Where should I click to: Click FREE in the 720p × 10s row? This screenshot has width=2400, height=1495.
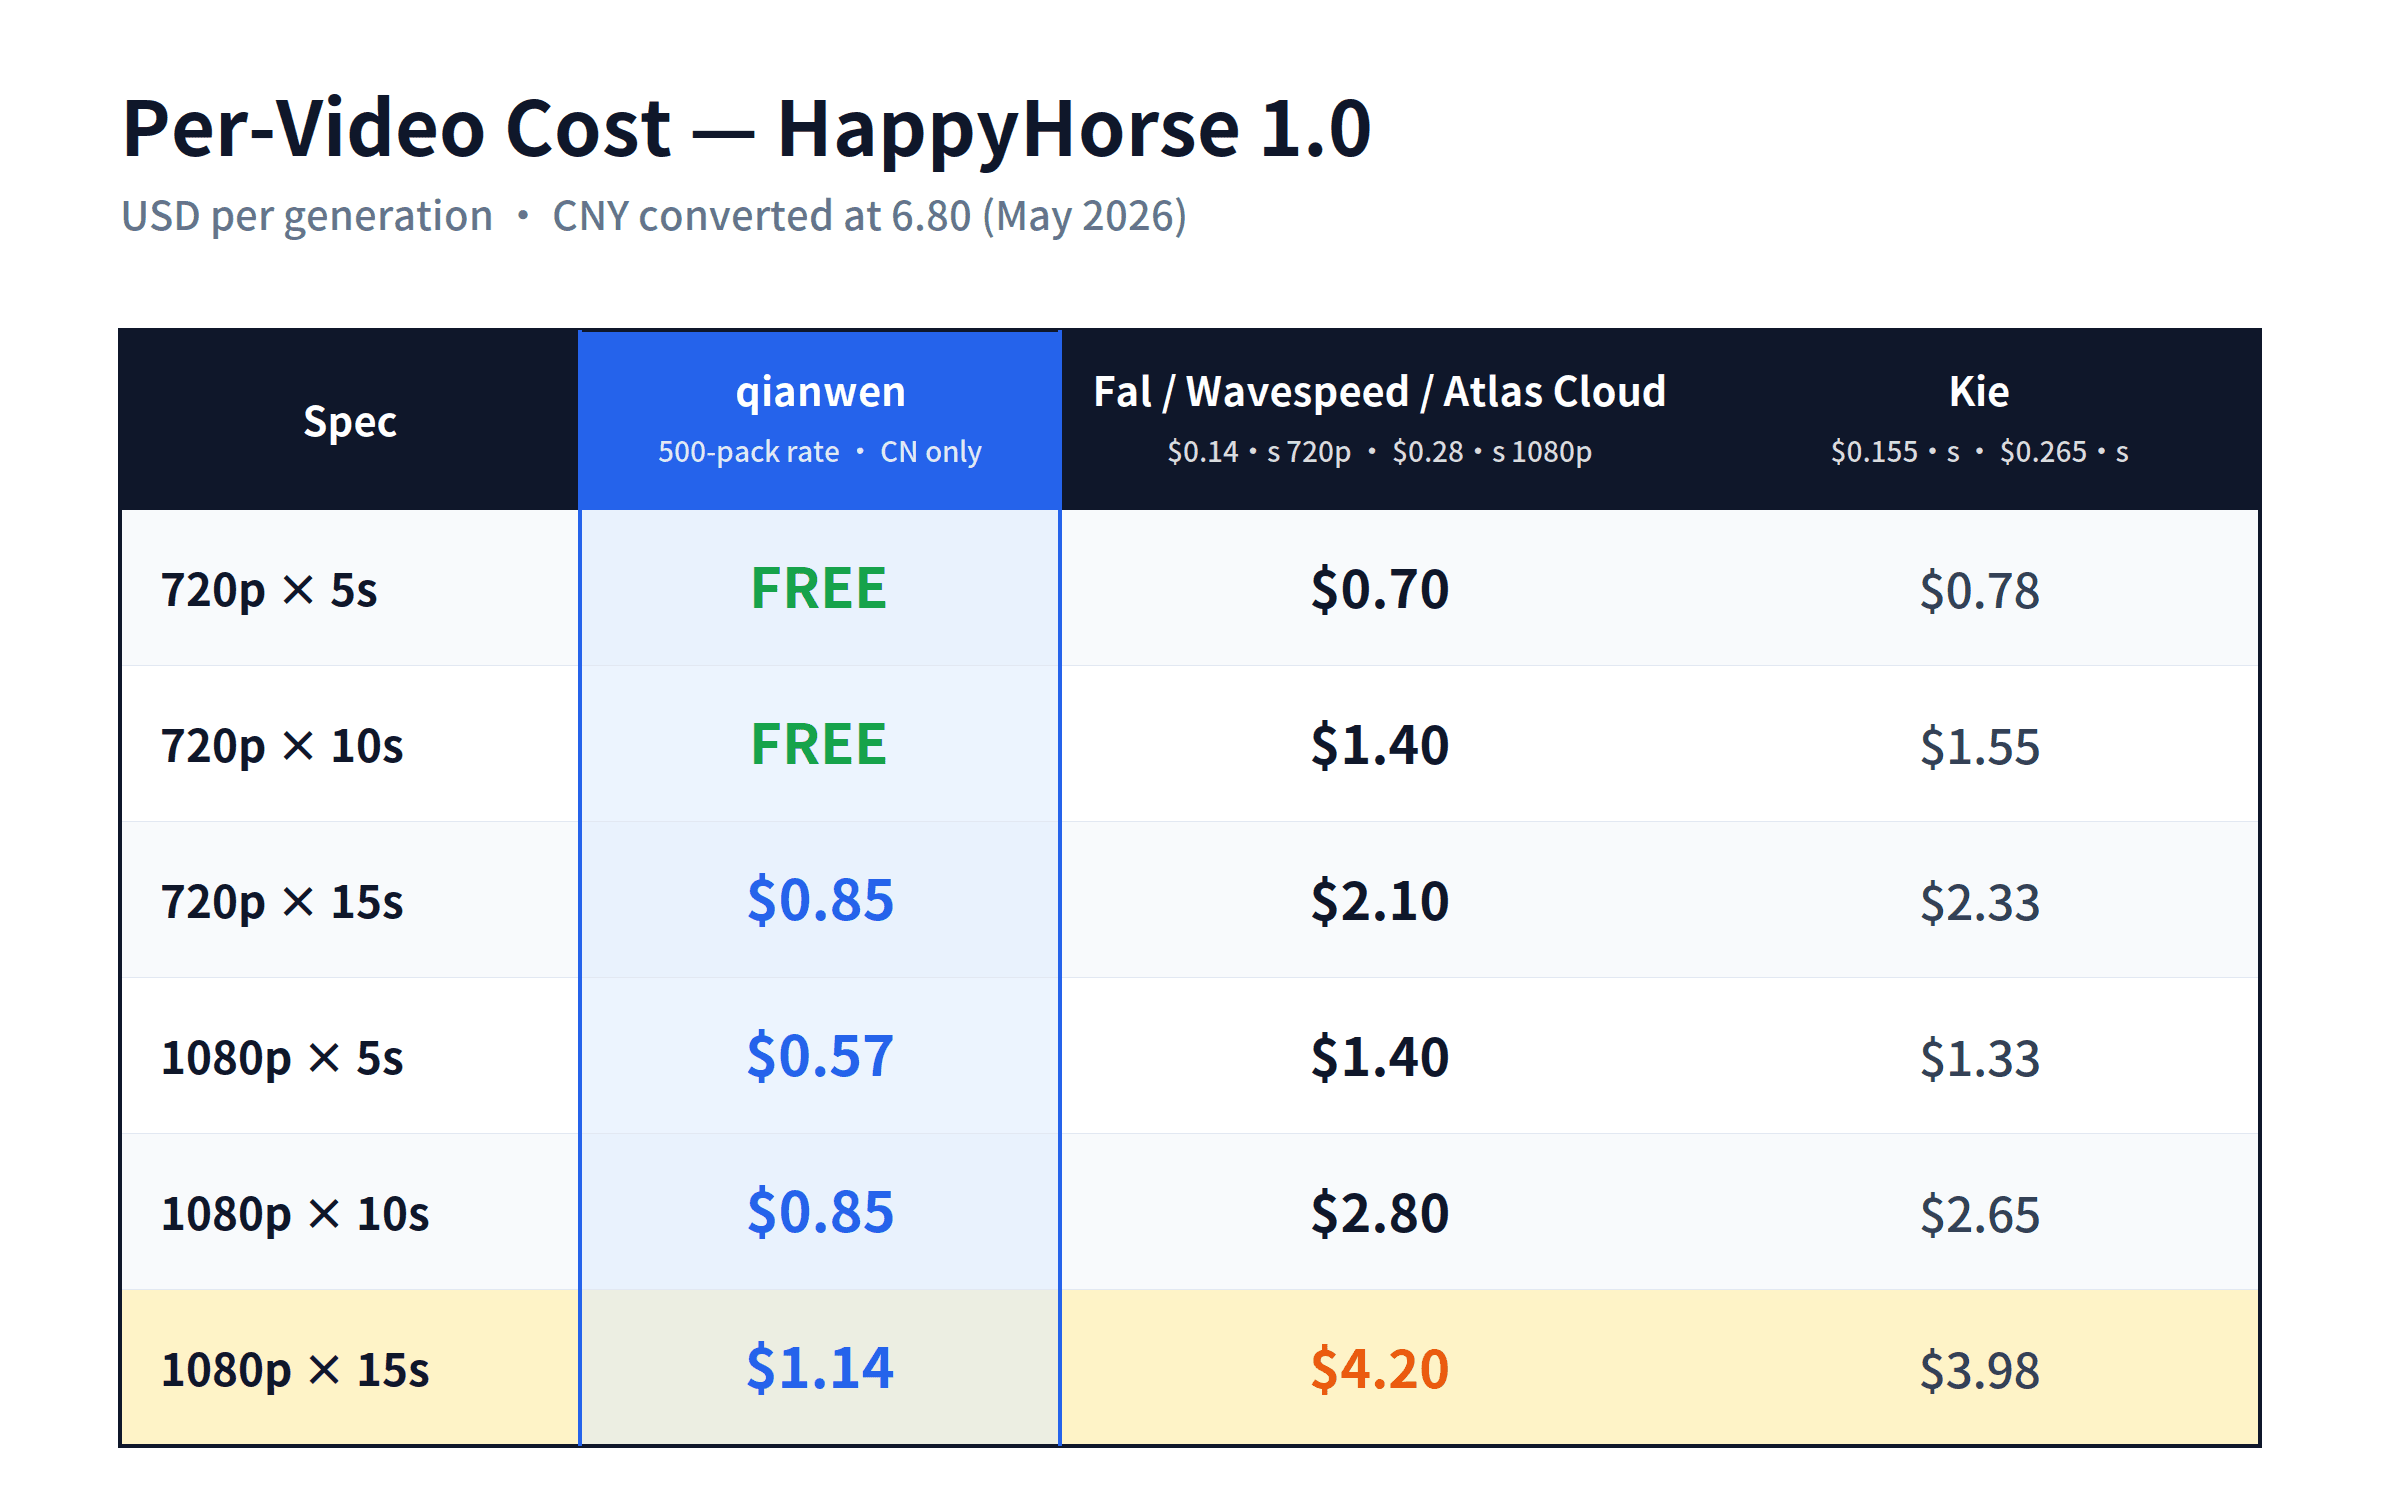[x=819, y=744]
